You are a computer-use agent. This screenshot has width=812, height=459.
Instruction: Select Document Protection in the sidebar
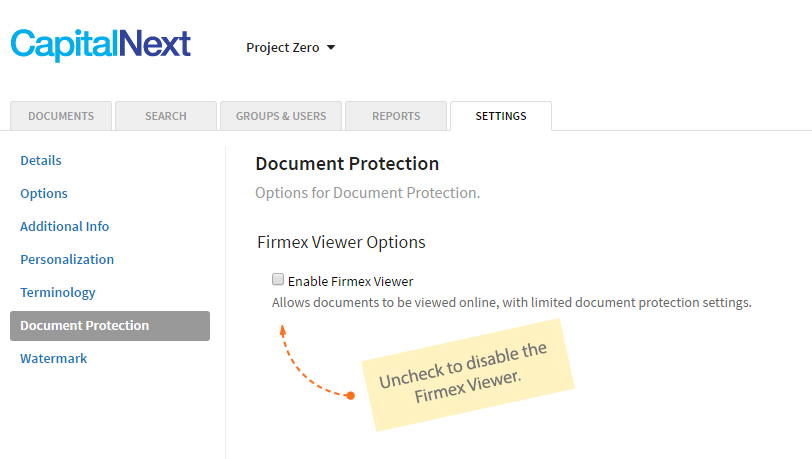pyautogui.click(x=110, y=326)
